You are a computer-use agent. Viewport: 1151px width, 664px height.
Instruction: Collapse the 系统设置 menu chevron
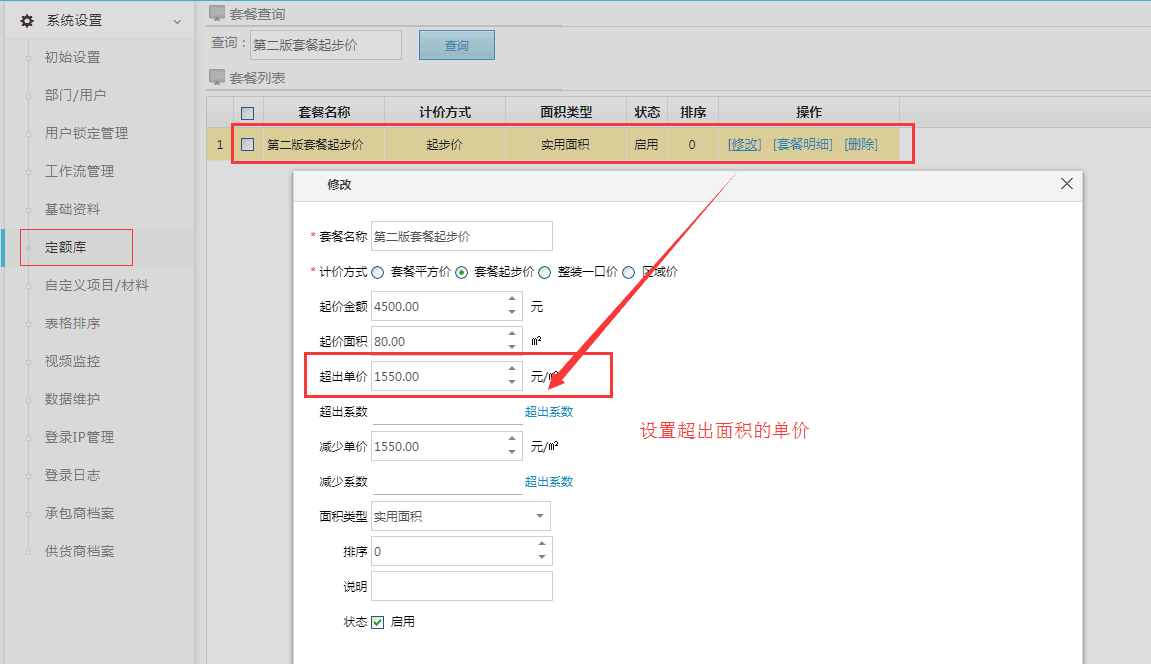(x=177, y=21)
